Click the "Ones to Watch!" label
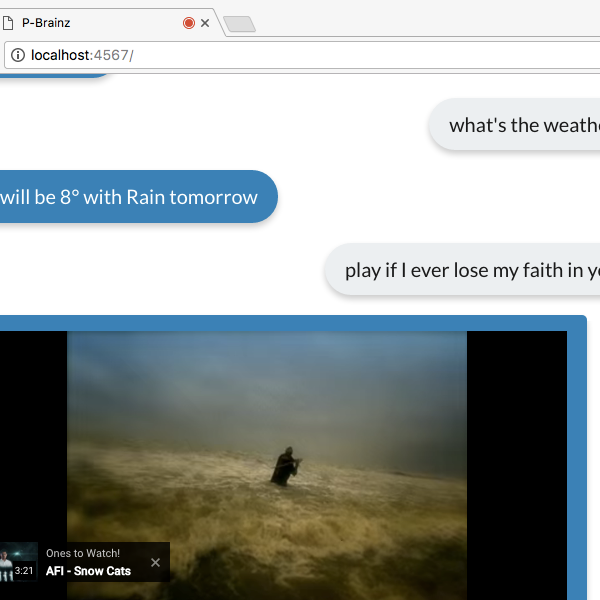600x600 pixels. click(83, 553)
